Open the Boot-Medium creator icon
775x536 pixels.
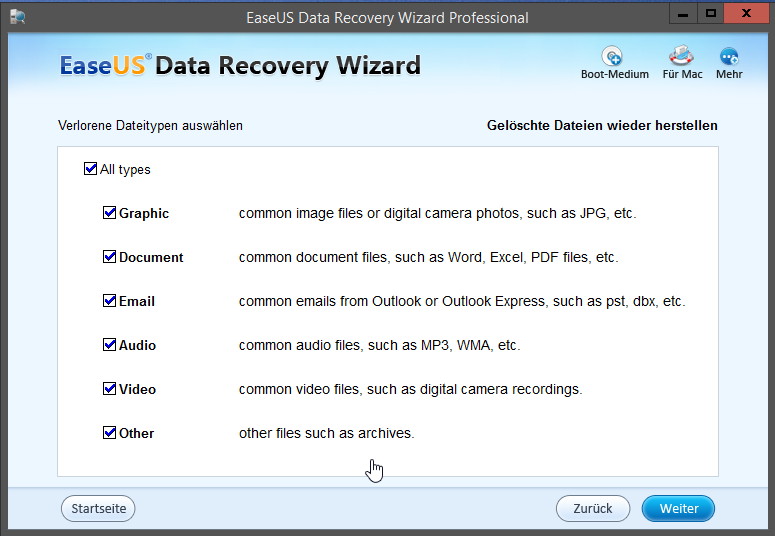coord(612,56)
